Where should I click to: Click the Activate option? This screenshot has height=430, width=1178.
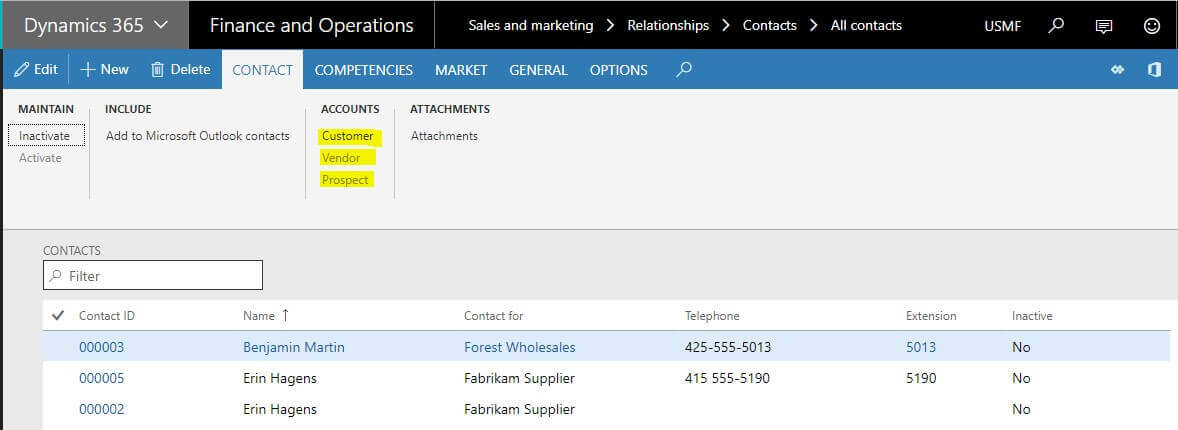[41, 158]
